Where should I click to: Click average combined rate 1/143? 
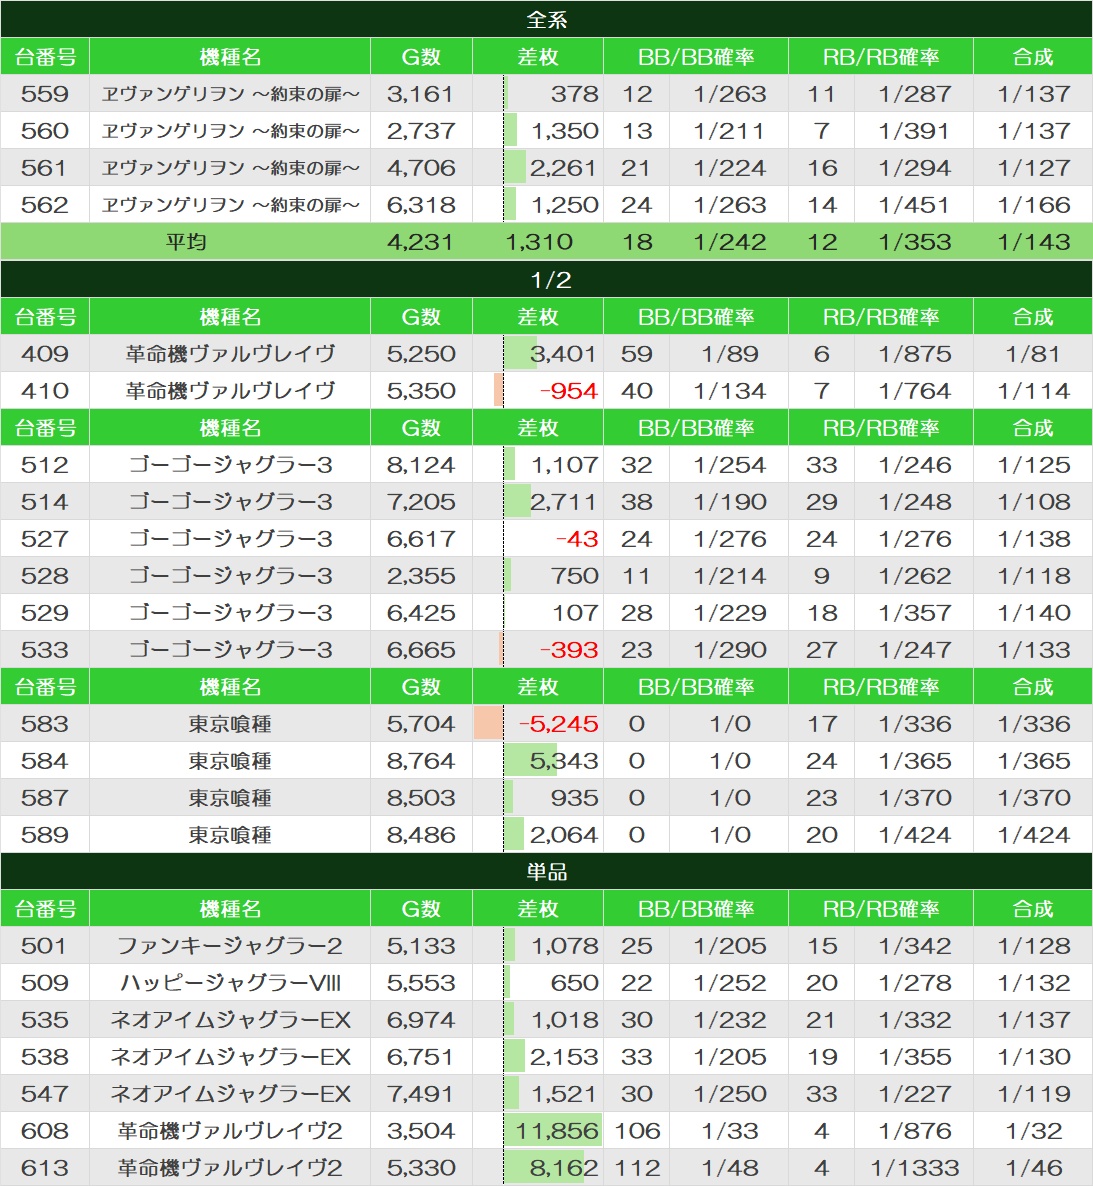(1033, 242)
